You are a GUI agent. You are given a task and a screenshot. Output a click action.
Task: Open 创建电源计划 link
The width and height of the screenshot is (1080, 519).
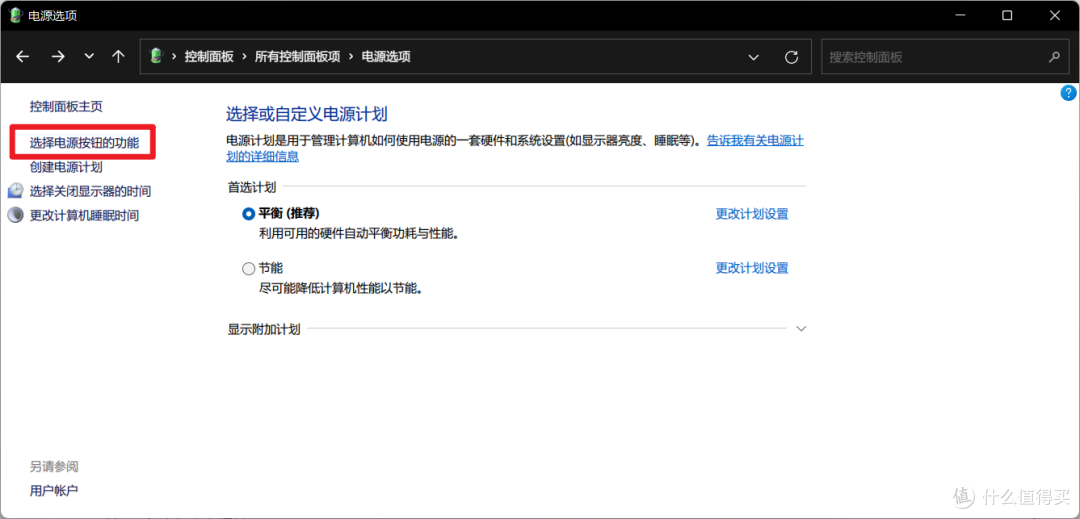66,167
